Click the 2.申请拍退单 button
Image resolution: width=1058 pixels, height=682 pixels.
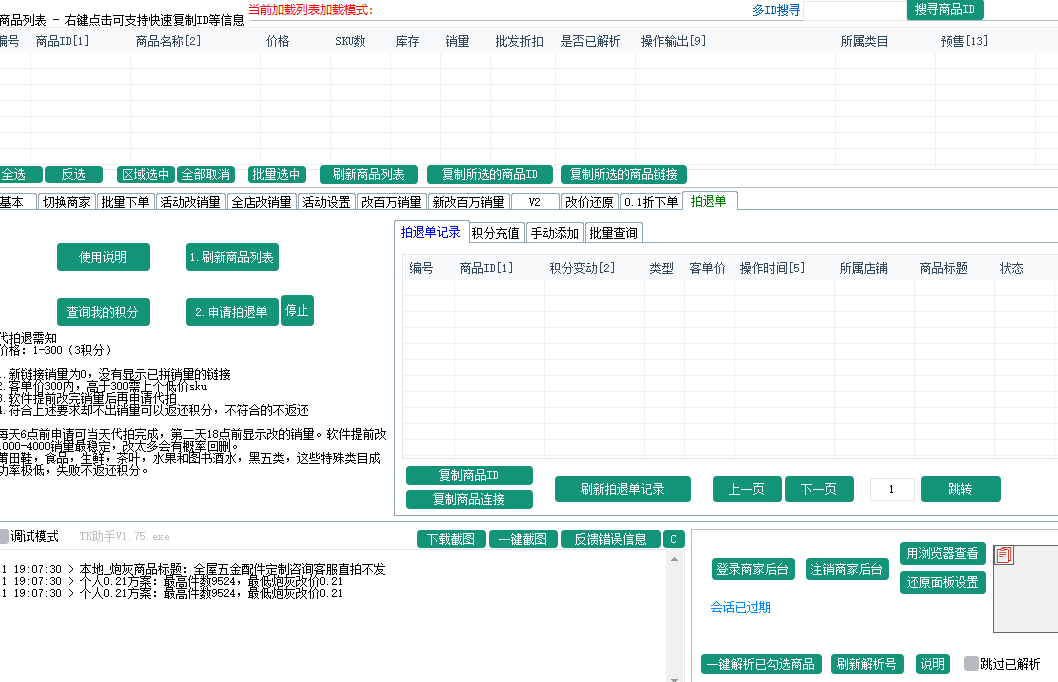click(x=232, y=312)
